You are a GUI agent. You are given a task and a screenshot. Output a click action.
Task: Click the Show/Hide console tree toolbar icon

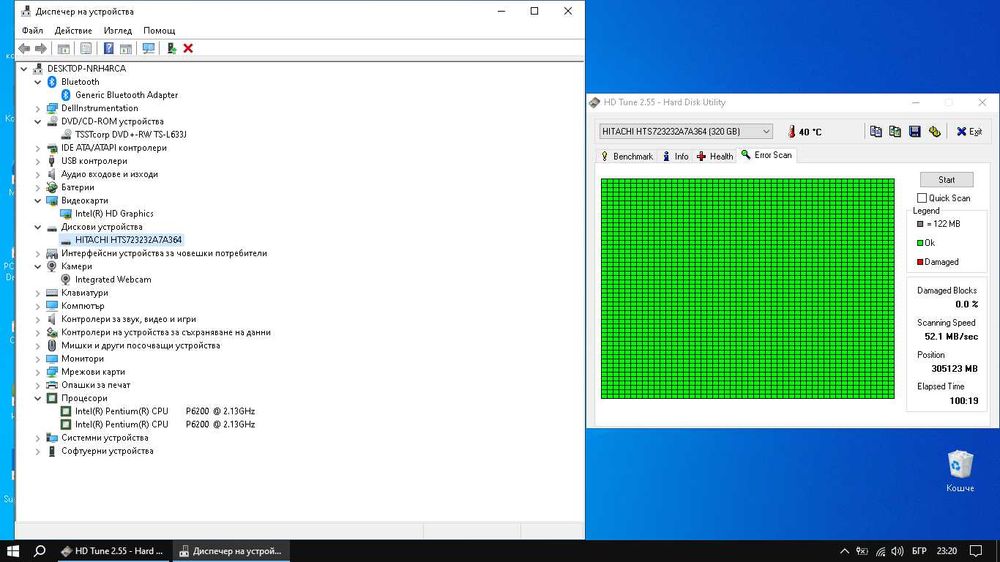64,48
